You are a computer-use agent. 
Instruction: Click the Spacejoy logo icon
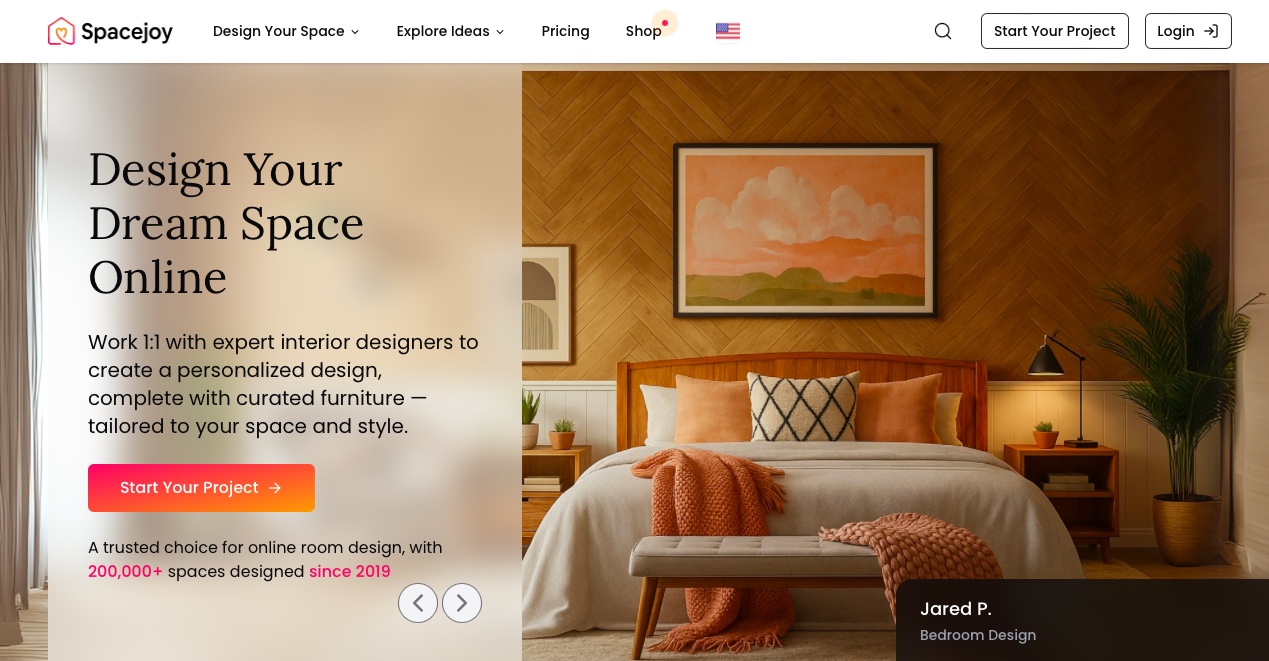[61, 31]
